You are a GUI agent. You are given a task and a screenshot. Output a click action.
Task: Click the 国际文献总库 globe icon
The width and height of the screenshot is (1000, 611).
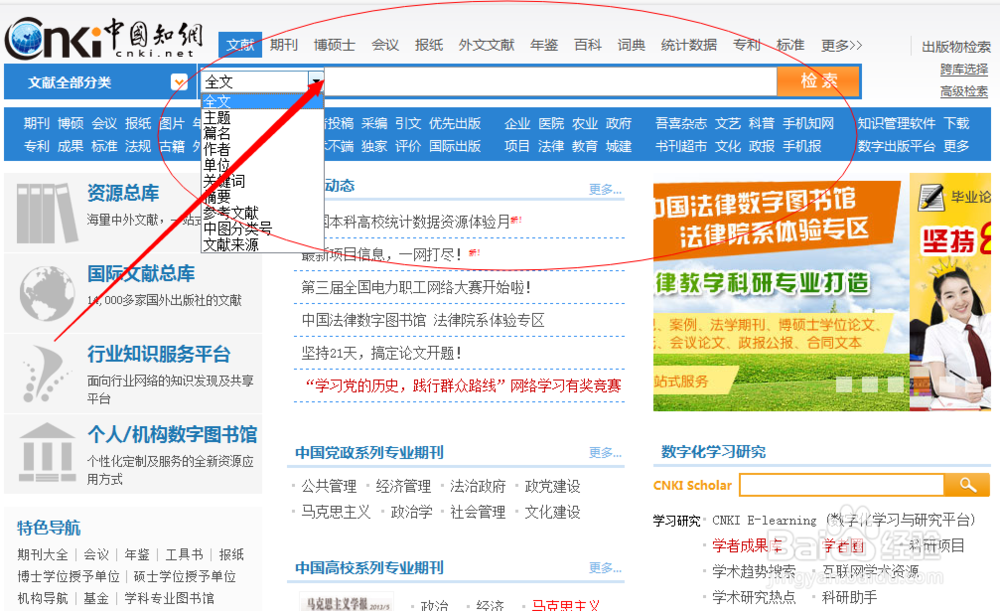click(x=47, y=294)
